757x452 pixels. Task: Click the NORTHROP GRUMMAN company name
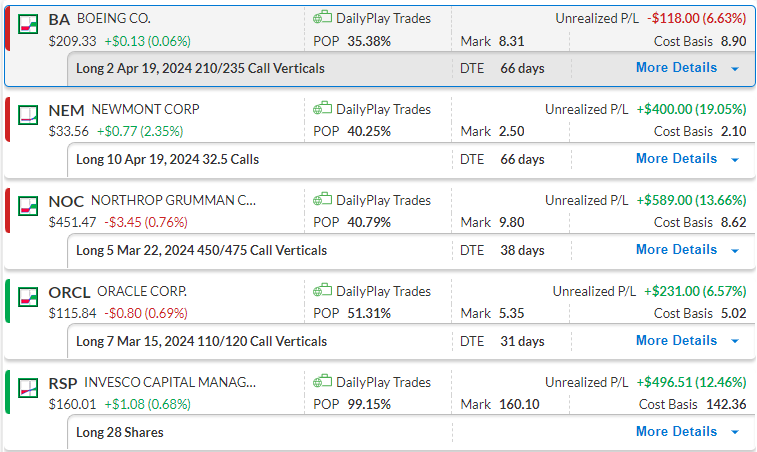click(174, 200)
